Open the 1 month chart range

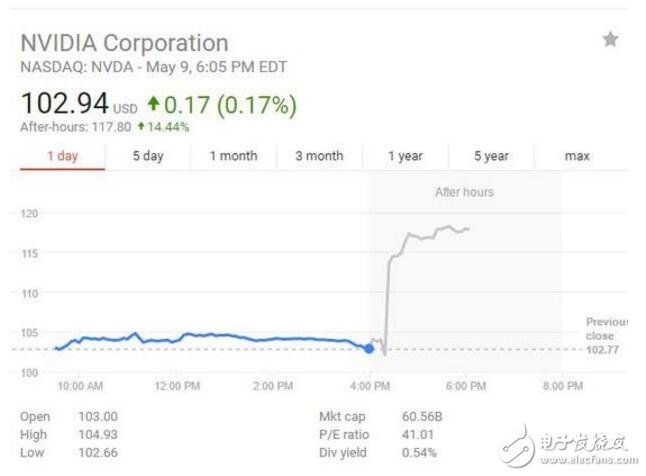point(233,156)
